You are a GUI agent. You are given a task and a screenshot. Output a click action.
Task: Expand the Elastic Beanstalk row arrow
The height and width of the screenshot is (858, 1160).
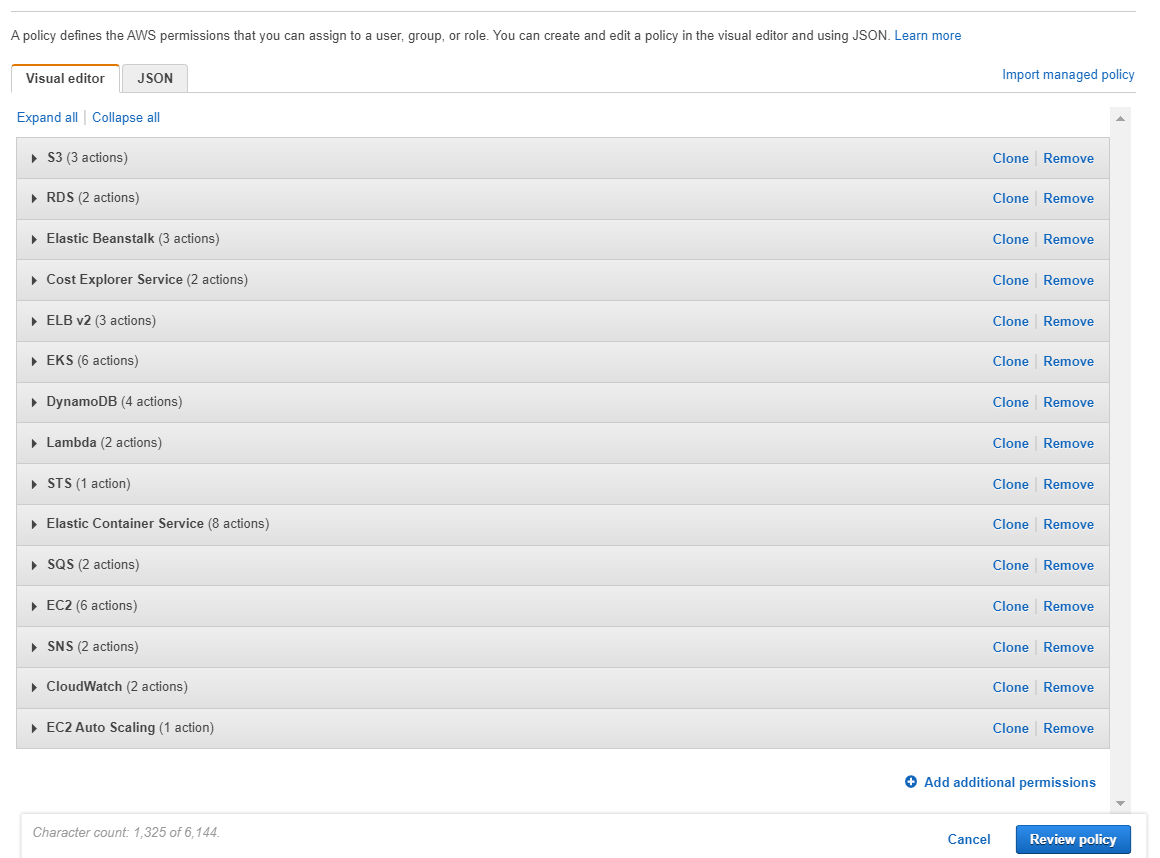click(x=34, y=239)
